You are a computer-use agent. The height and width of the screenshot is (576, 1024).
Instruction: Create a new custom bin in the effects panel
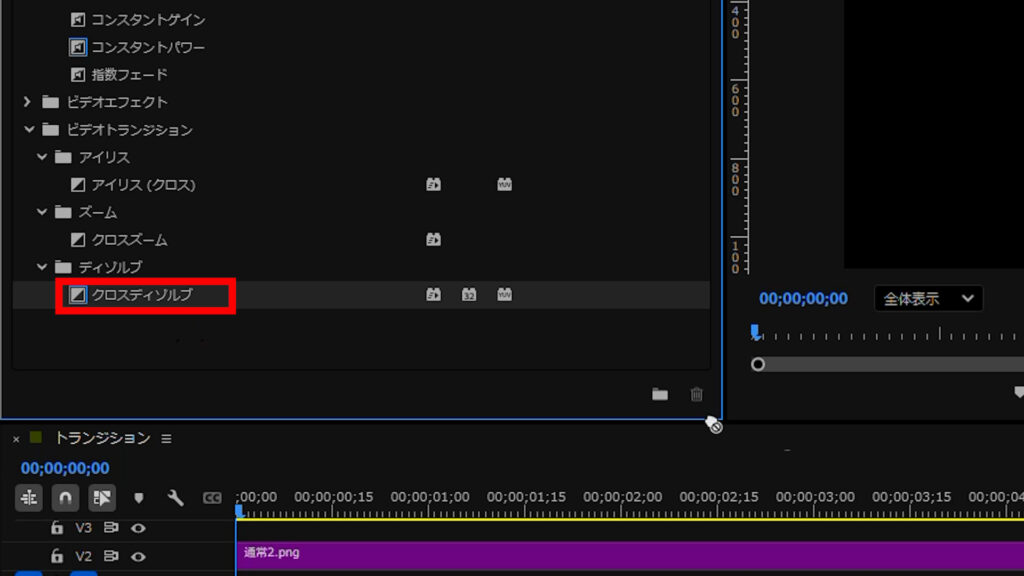pyautogui.click(x=660, y=394)
